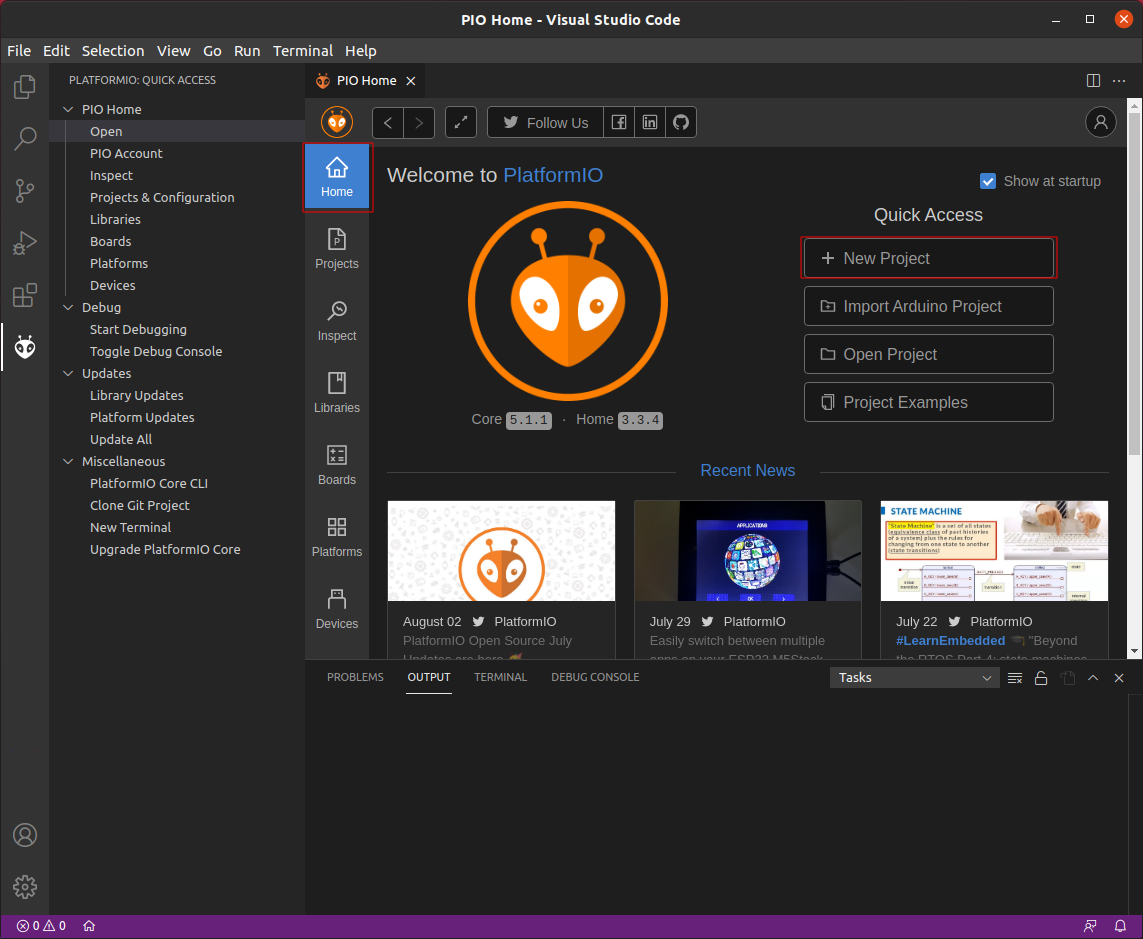Open the State Machine news thumbnail
The width and height of the screenshot is (1143, 939).
994,551
